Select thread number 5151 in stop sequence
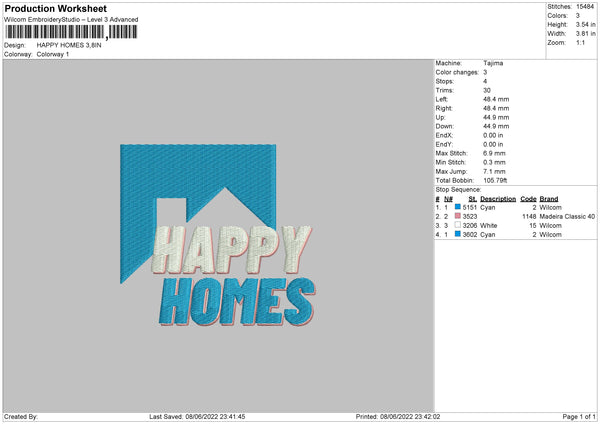 click(470, 207)
